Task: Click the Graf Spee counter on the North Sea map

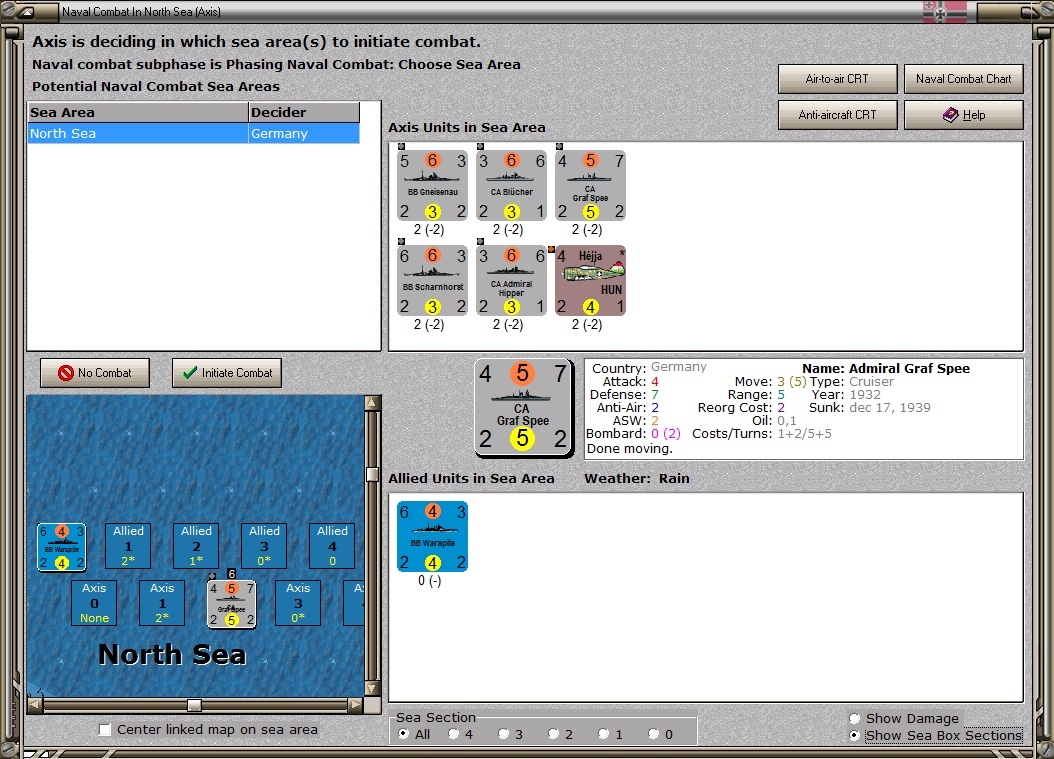Action: tap(231, 603)
